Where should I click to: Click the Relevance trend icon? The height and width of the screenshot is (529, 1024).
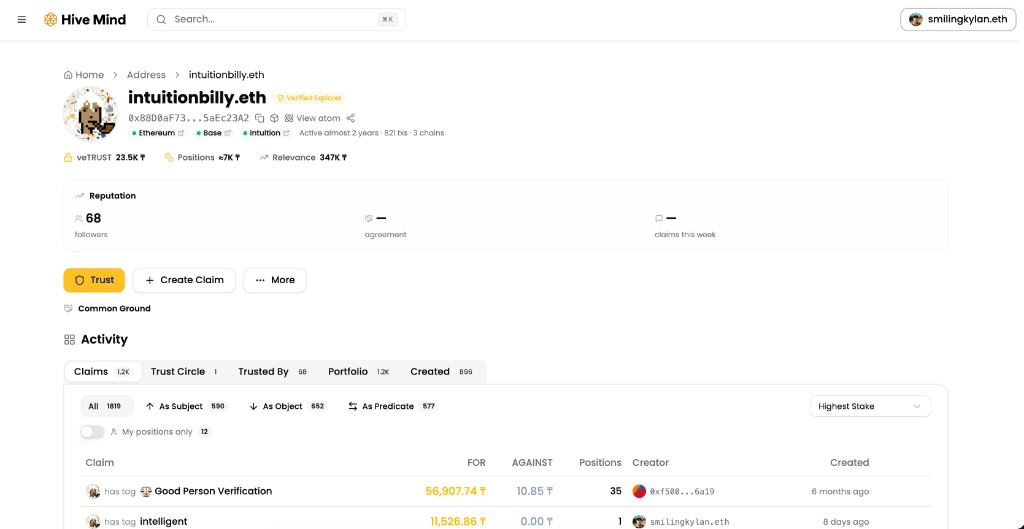point(264,157)
